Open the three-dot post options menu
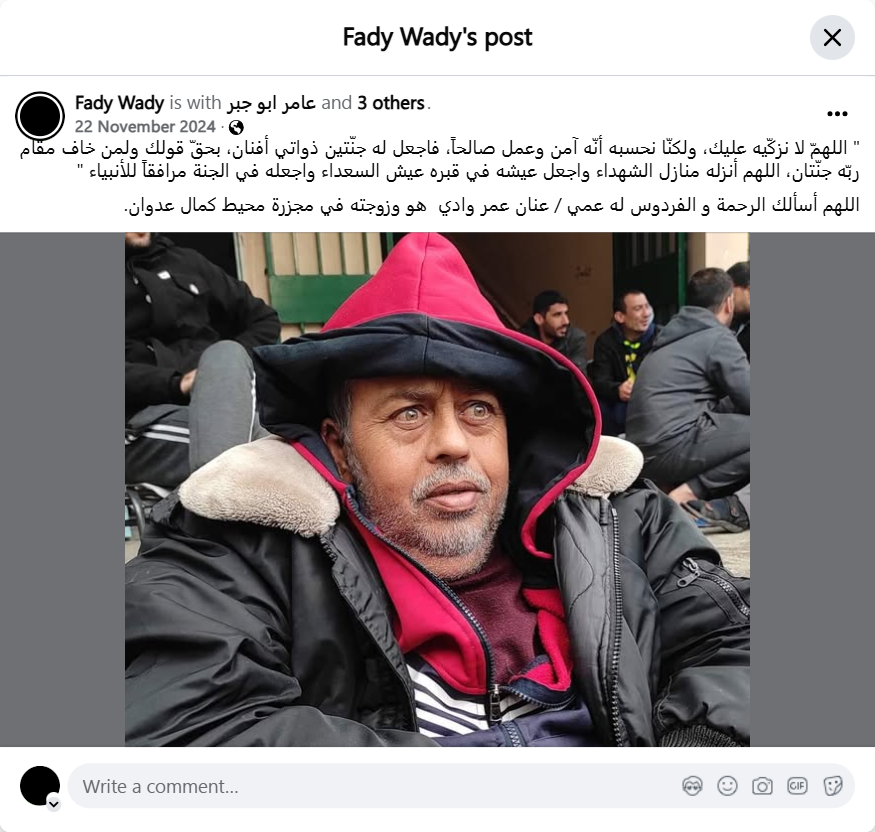The width and height of the screenshot is (875, 832). point(837,114)
